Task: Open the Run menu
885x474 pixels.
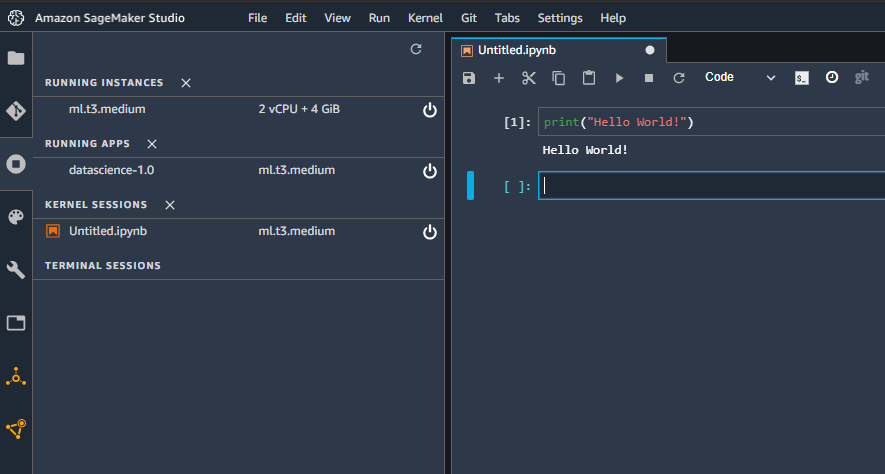Action: click(x=379, y=18)
